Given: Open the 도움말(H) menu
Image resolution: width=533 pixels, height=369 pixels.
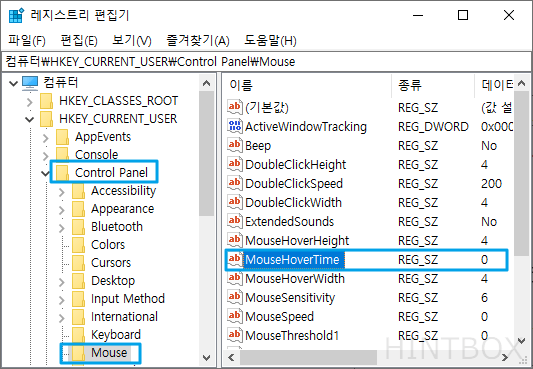Looking at the screenshot, I should 271,41.
